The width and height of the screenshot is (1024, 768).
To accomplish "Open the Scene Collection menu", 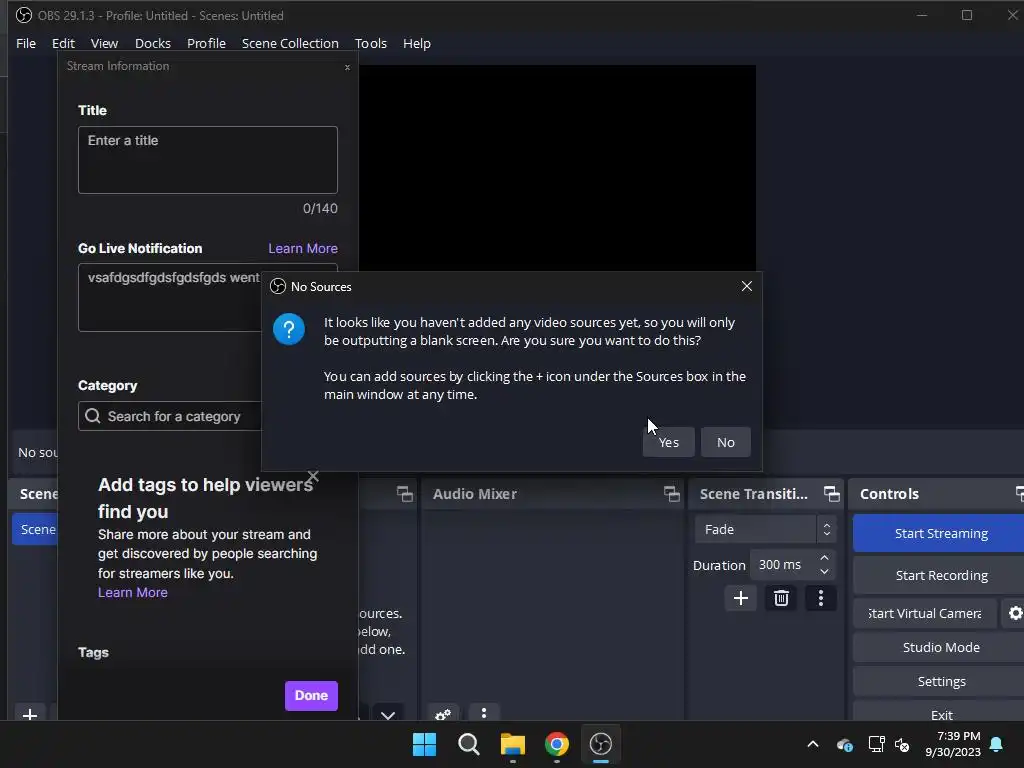I will point(290,43).
